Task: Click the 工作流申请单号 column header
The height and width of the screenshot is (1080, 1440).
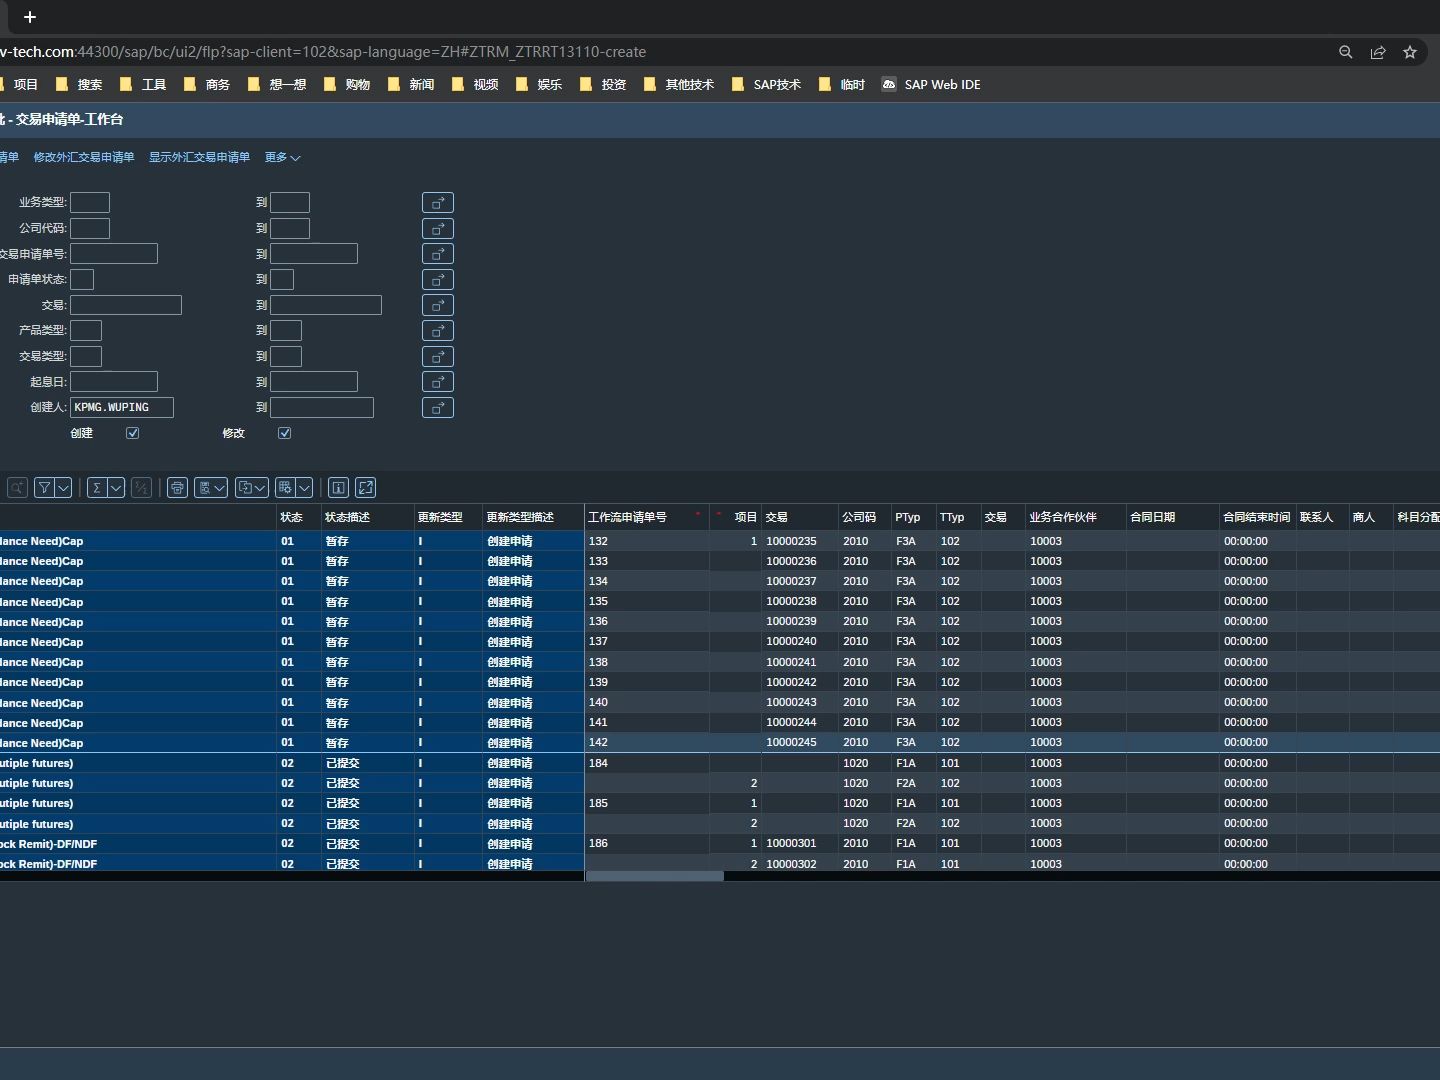Action: point(646,517)
